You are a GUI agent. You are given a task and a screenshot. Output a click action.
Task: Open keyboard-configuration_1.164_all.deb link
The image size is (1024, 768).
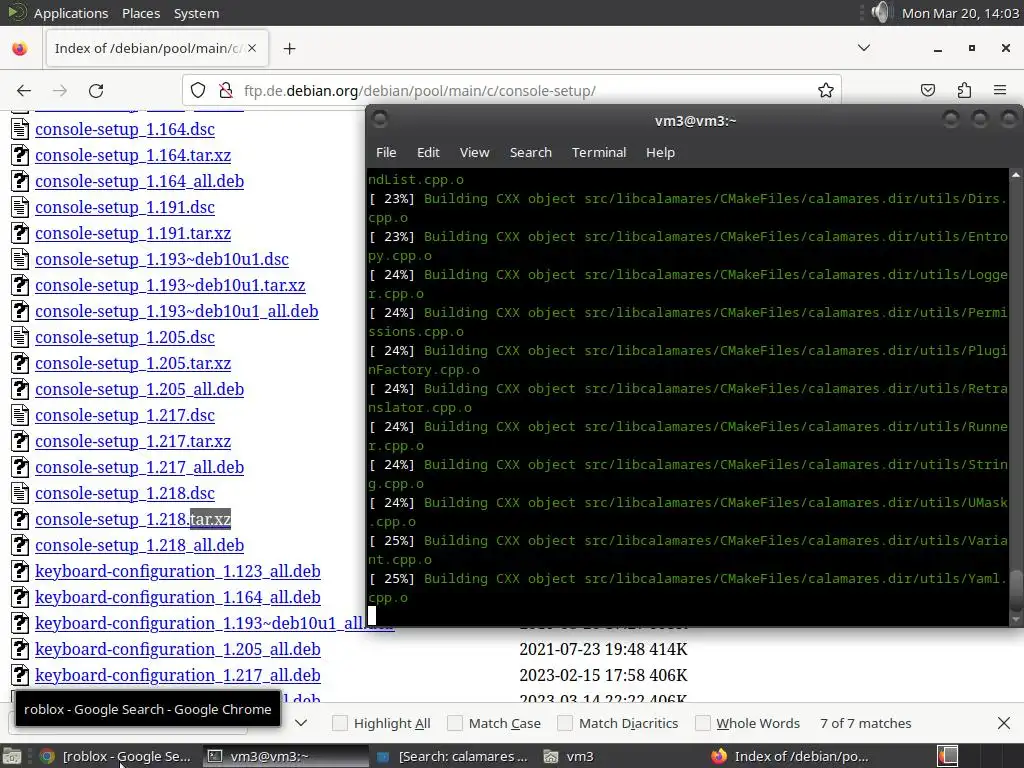tap(178, 598)
